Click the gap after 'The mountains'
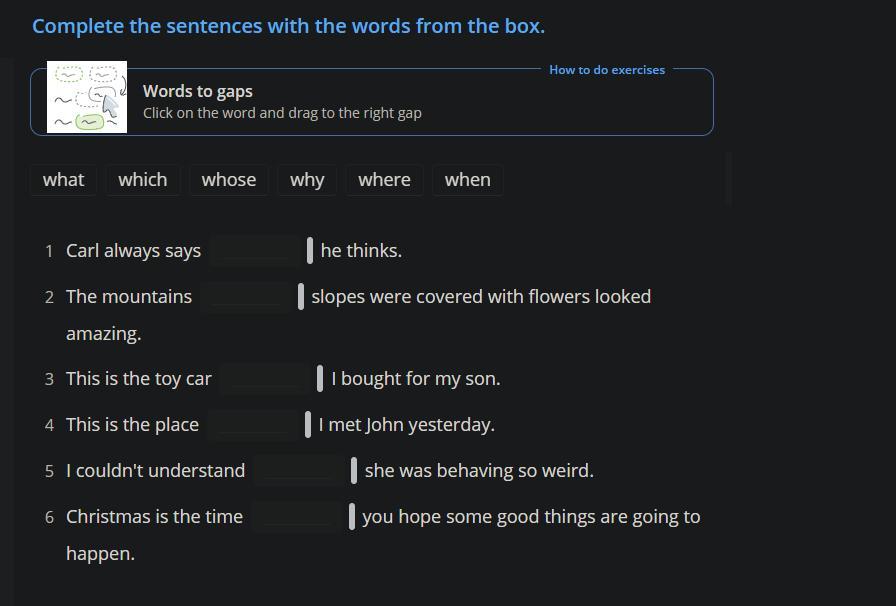Viewport: 896px width, 606px height. 246,297
